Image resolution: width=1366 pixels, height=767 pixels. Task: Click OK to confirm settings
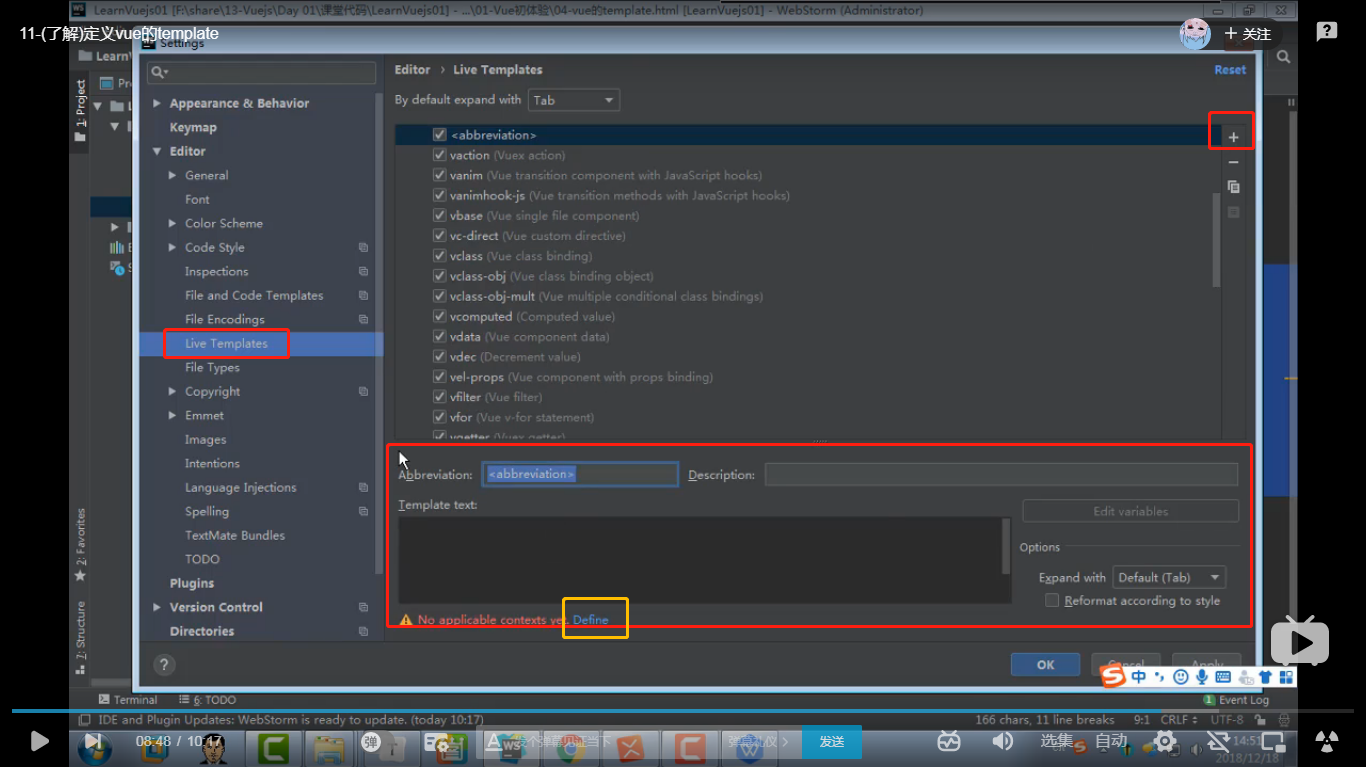point(1045,665)
